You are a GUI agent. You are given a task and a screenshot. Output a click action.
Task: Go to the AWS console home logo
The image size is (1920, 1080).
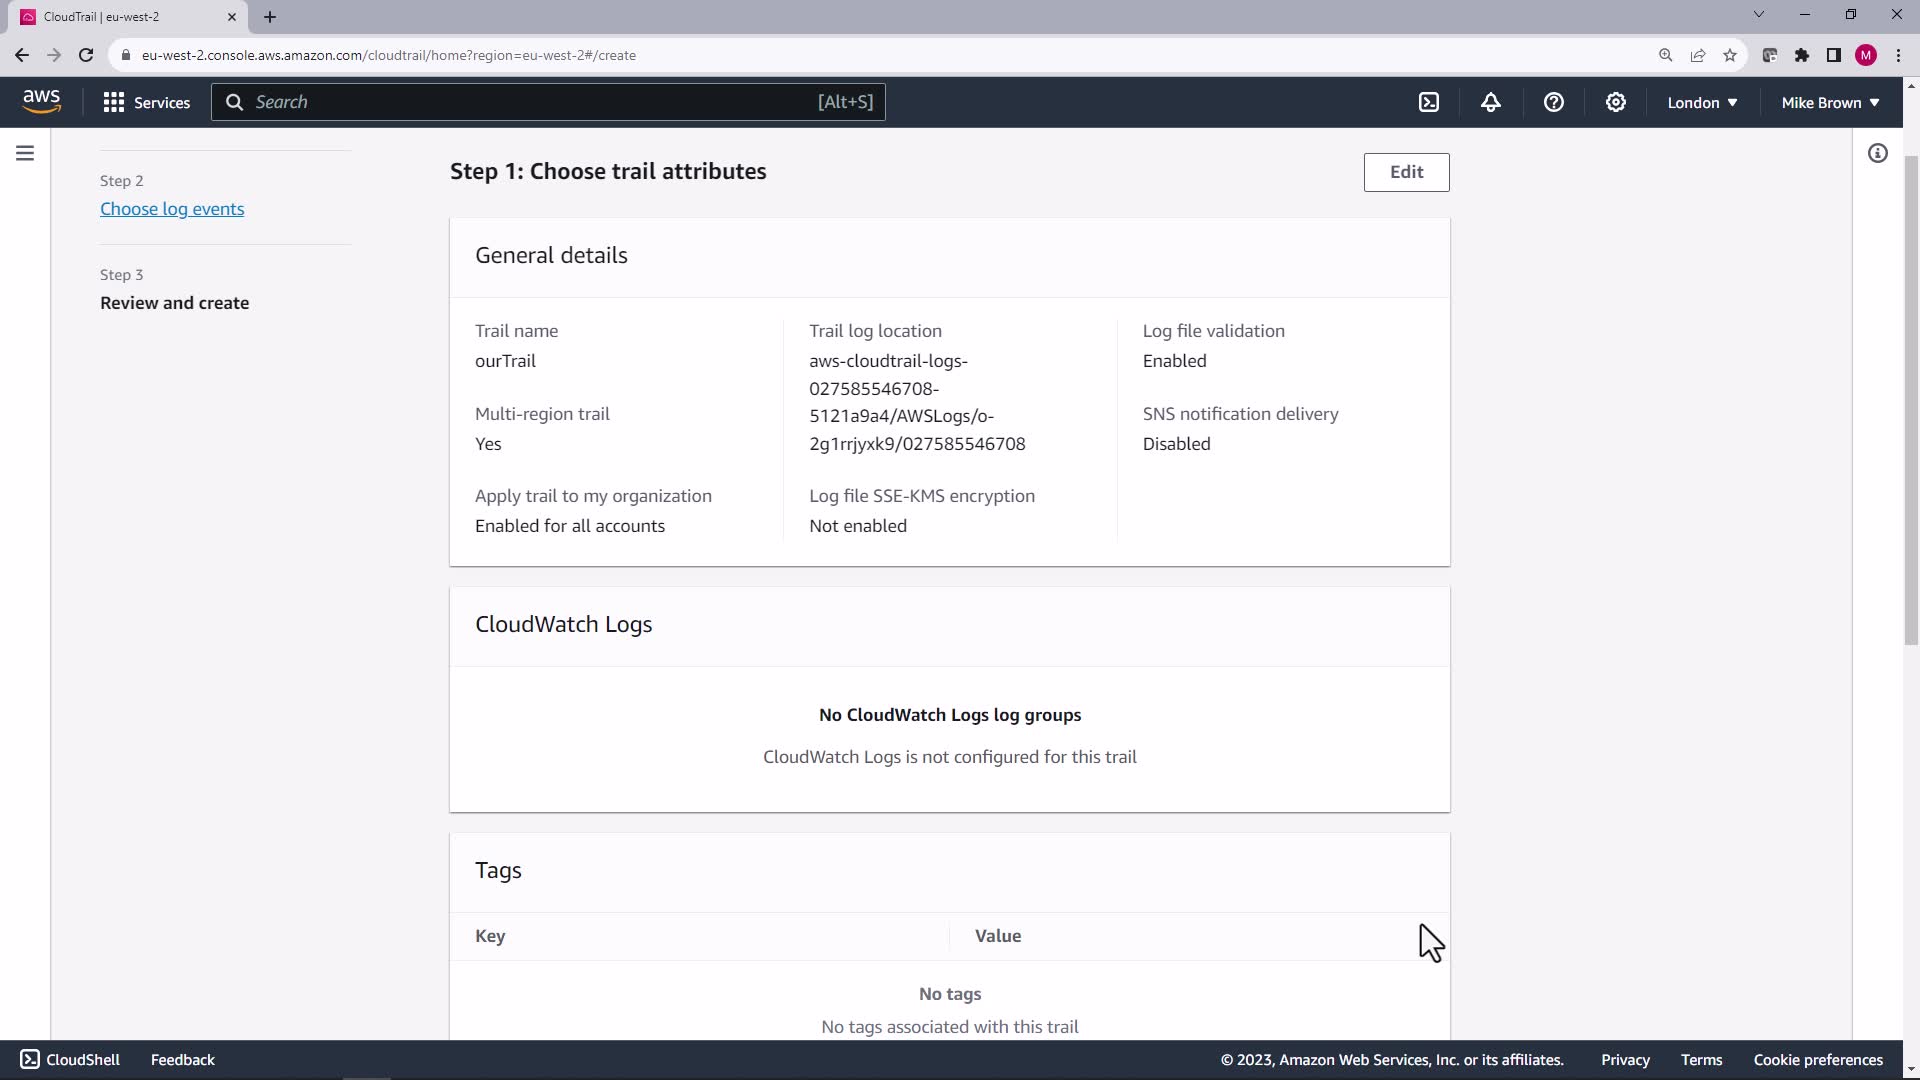(41, 101)
